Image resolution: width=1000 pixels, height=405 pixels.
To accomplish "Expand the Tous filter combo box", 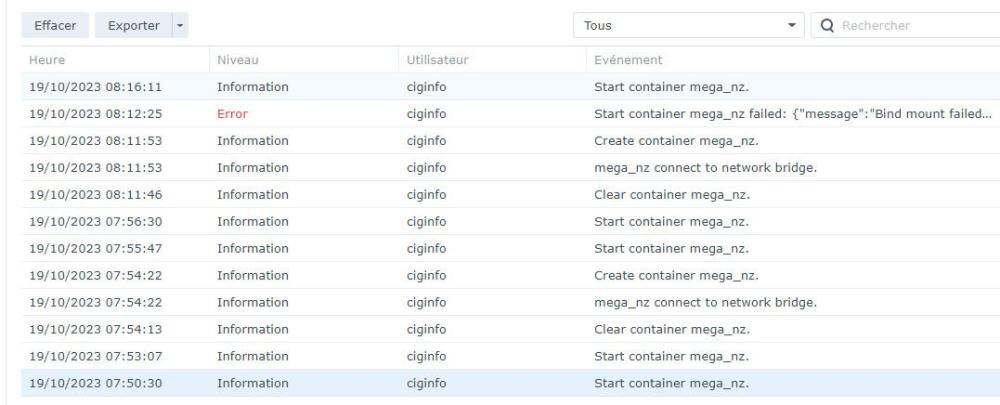I will pyautogui.click(x=689, y=26).
